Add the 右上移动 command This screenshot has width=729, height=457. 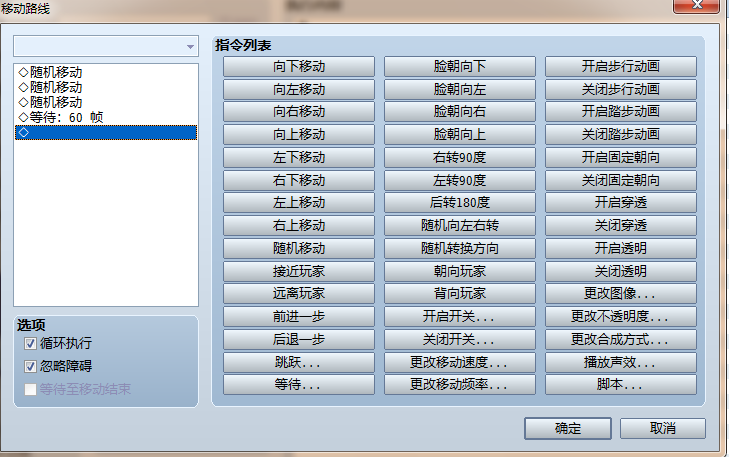(x=298, y=225)
